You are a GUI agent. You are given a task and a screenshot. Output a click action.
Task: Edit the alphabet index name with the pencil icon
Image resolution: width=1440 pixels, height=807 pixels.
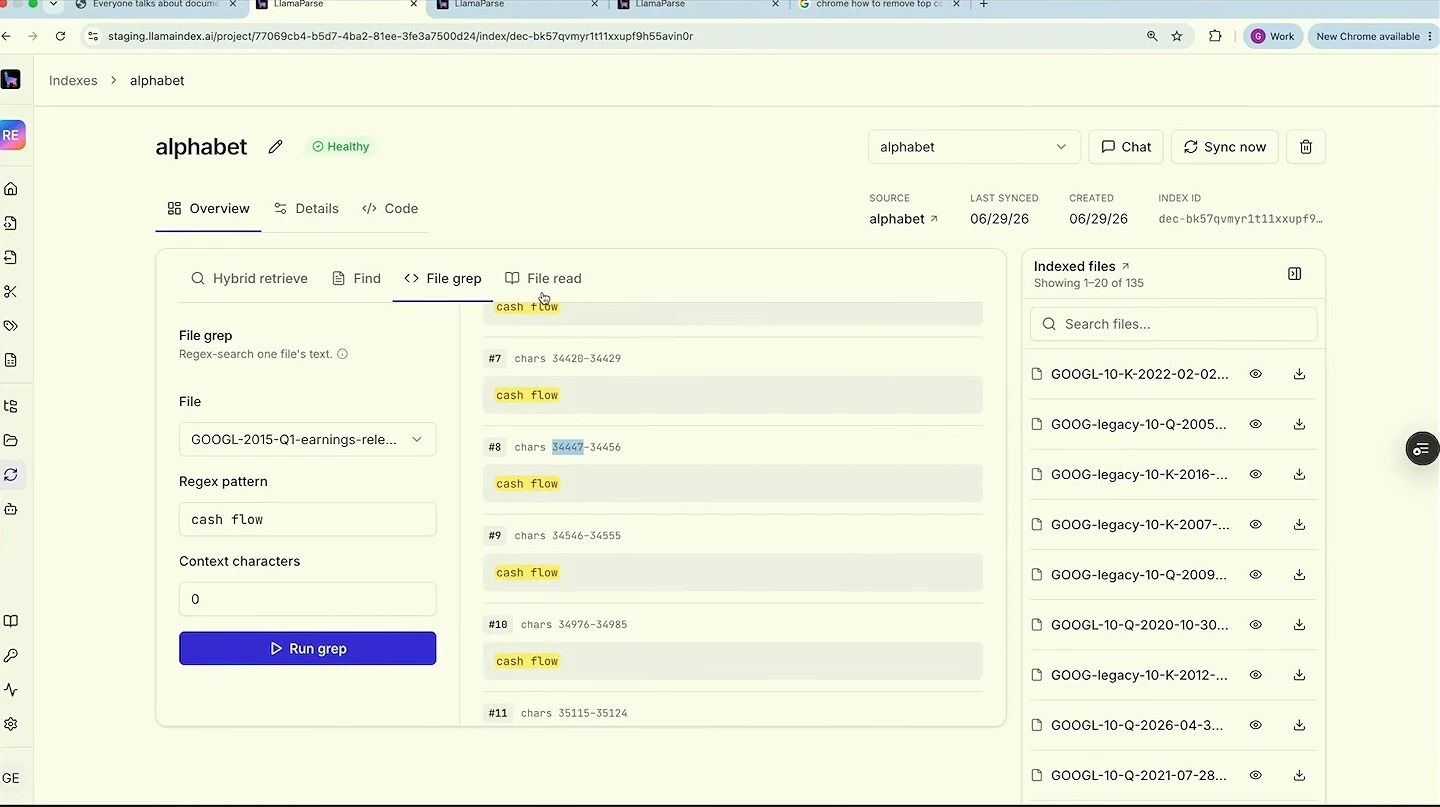coord(276,147)
